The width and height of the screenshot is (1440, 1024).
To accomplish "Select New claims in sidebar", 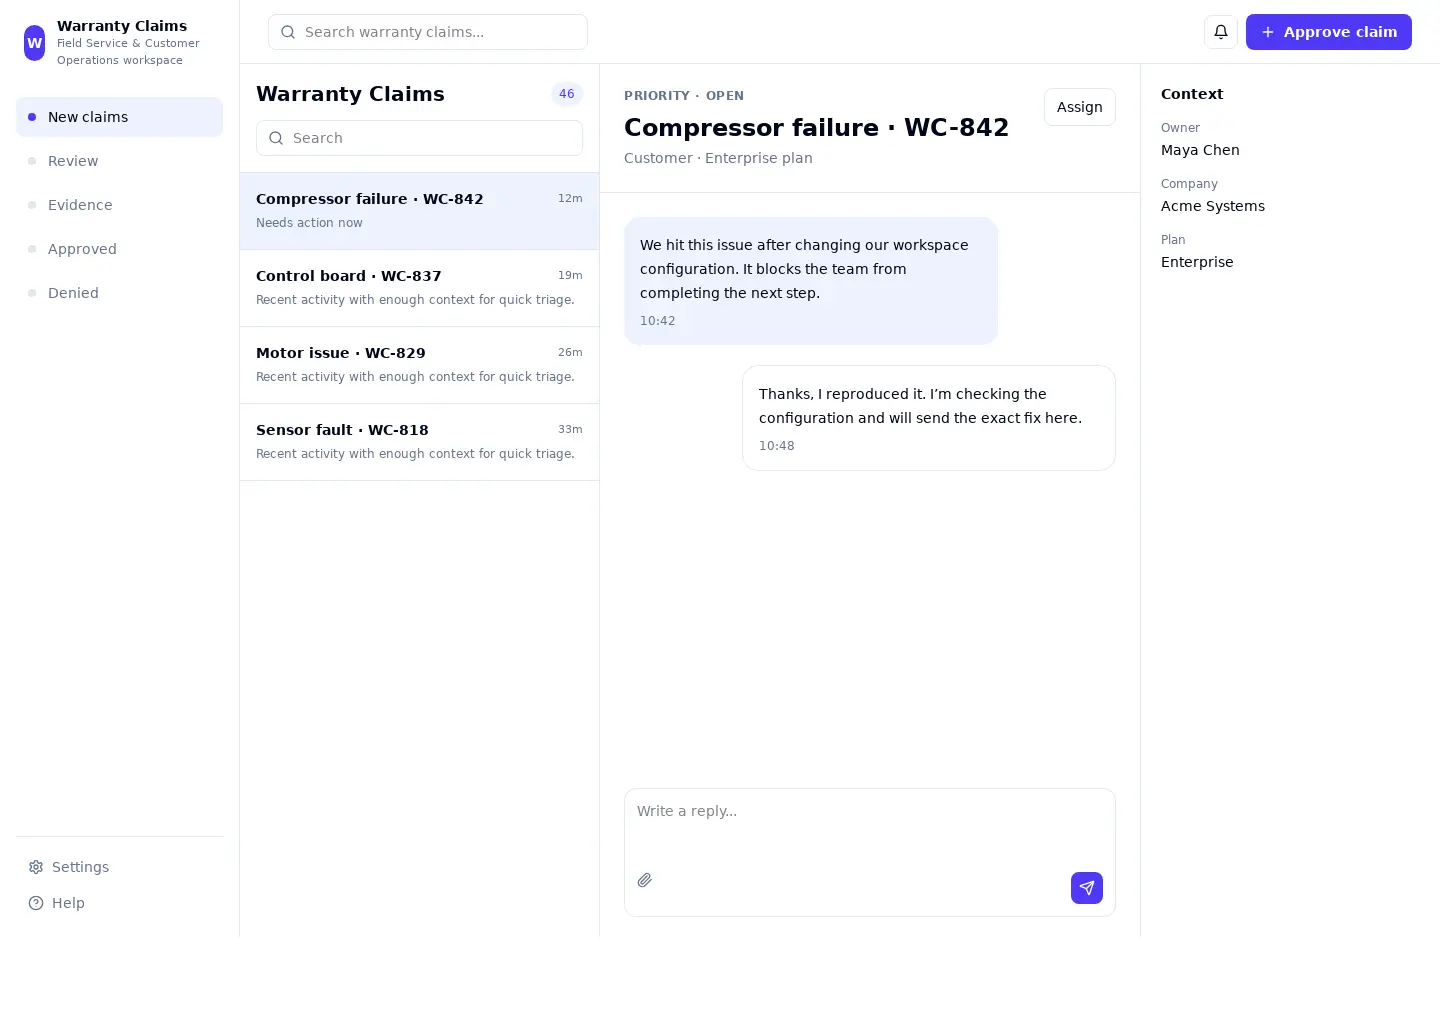I will [120, 117].
